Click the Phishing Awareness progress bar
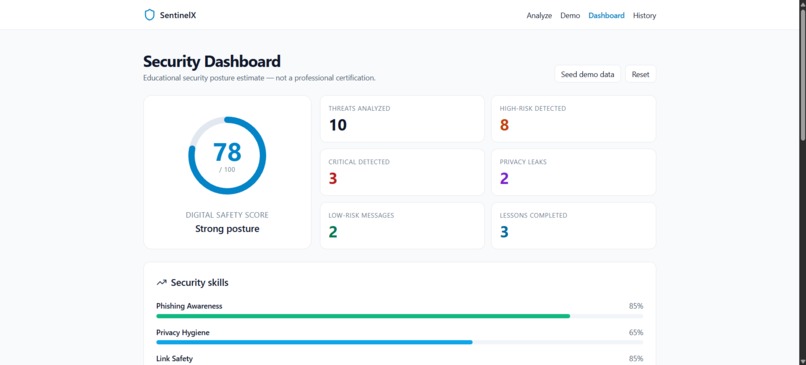The height and width of the screenshot is (365, 806). (399, 316)
